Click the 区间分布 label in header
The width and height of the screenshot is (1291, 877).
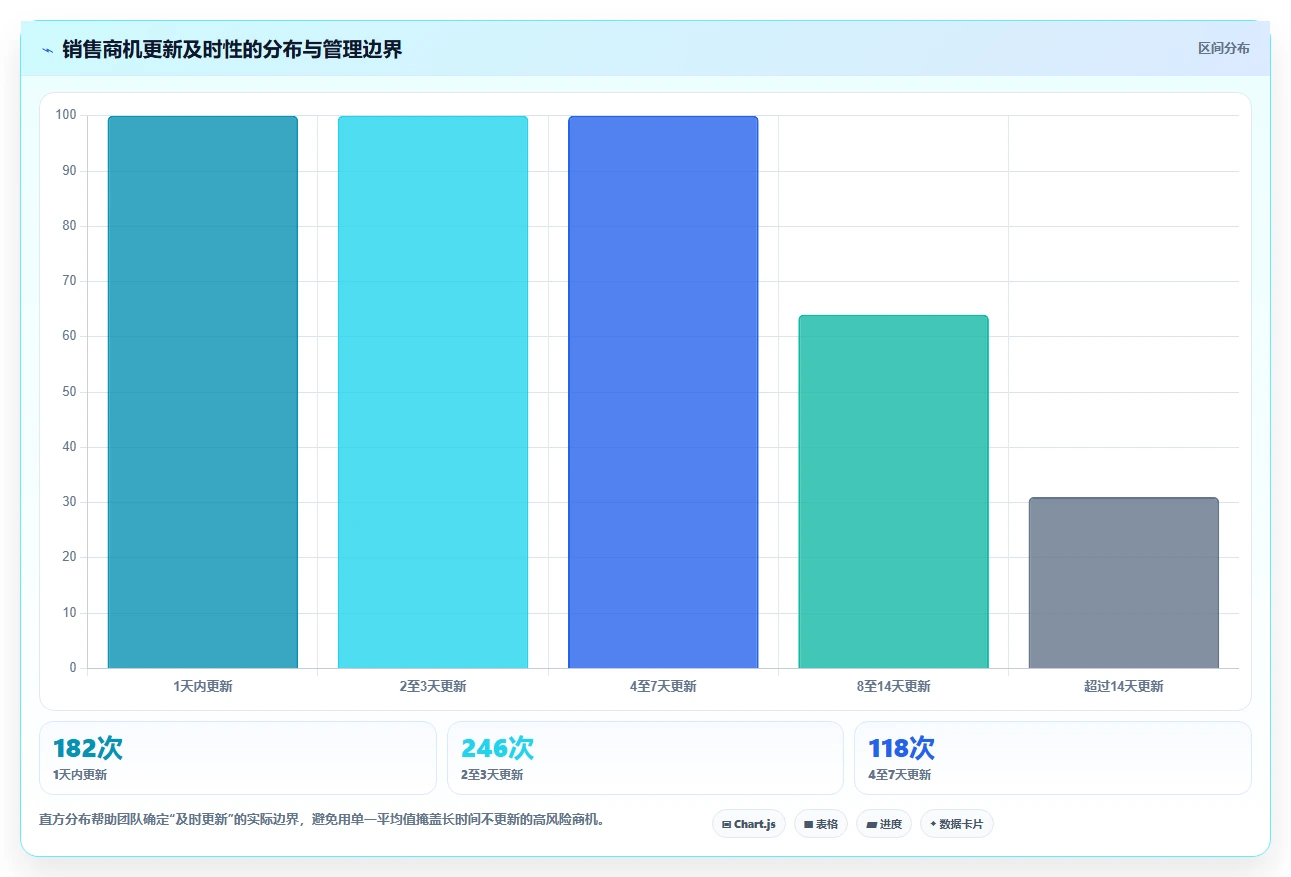click(x=1224, y=48)
